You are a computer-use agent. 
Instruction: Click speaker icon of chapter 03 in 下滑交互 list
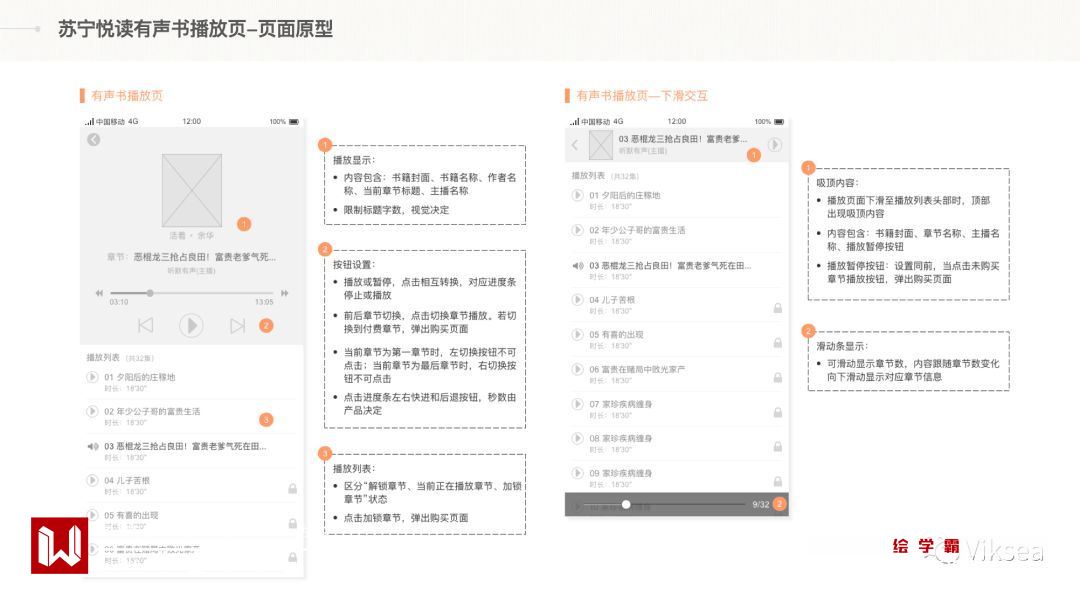click(x=578, y=265)
